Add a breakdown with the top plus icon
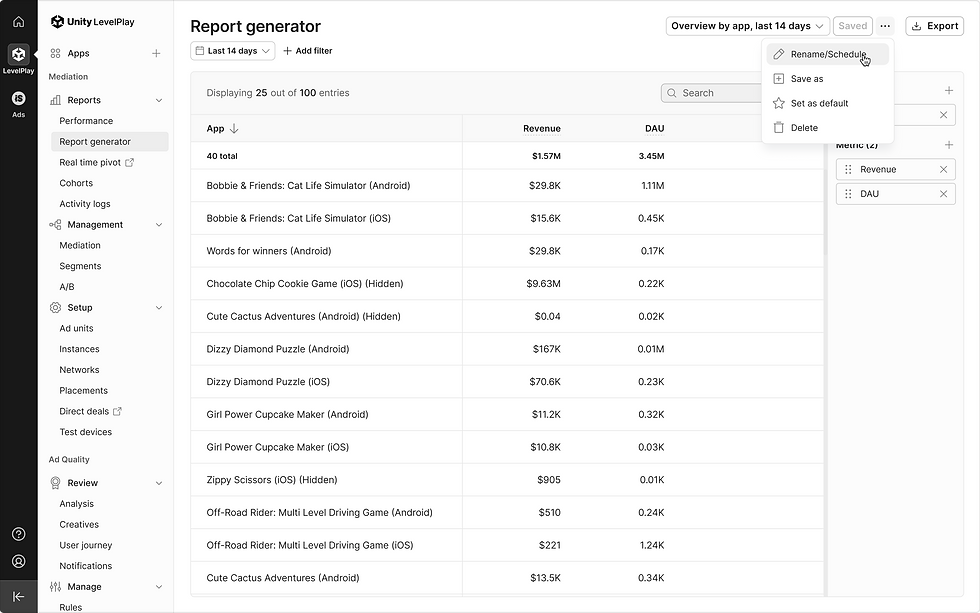This screenshot has width=980, height=613. pyautogui.click(x=949, y=91)
